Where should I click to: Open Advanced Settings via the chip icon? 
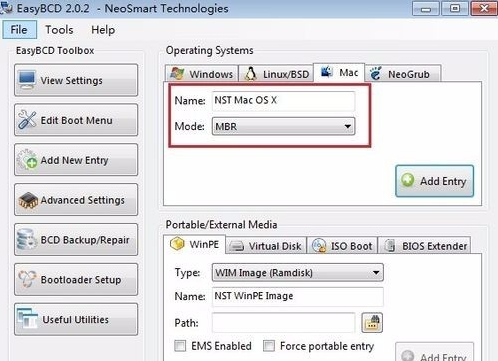pyautogui.click(x=28, y=200)
